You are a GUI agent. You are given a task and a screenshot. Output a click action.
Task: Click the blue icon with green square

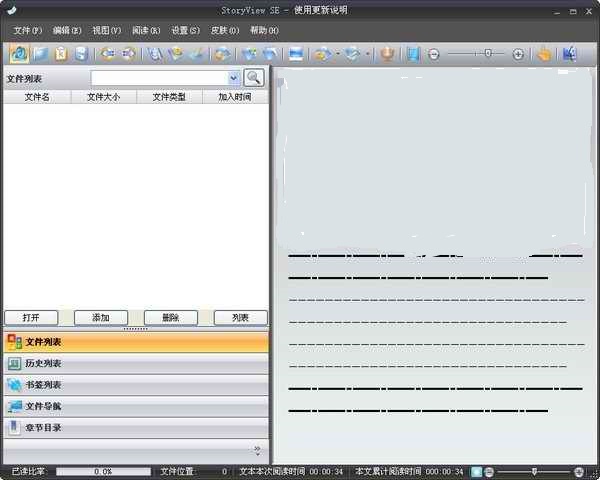click(x=249, y=54)
